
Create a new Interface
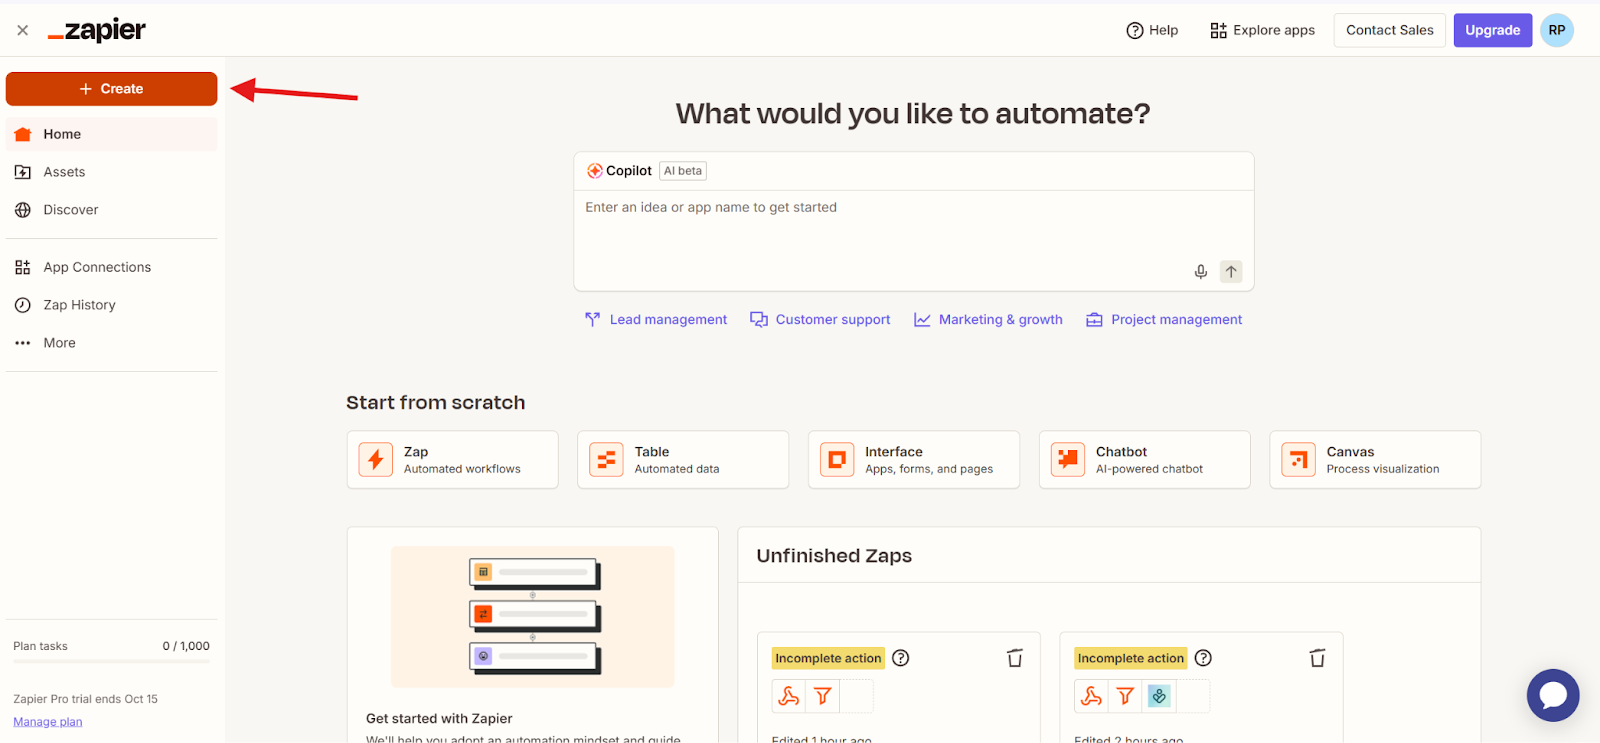pyautogui.click(x=914, y=460)
